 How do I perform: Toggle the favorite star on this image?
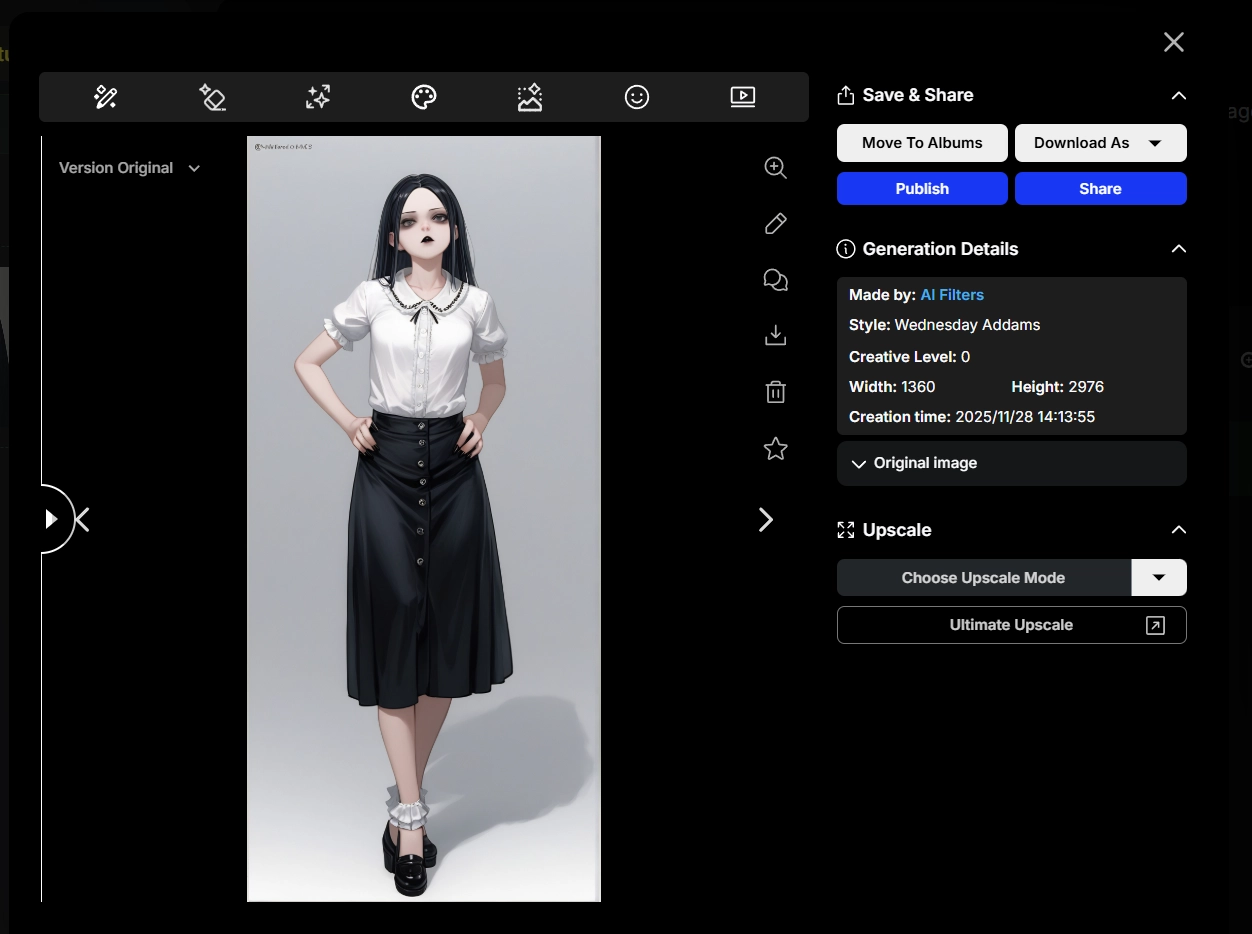tap(775, 448)
